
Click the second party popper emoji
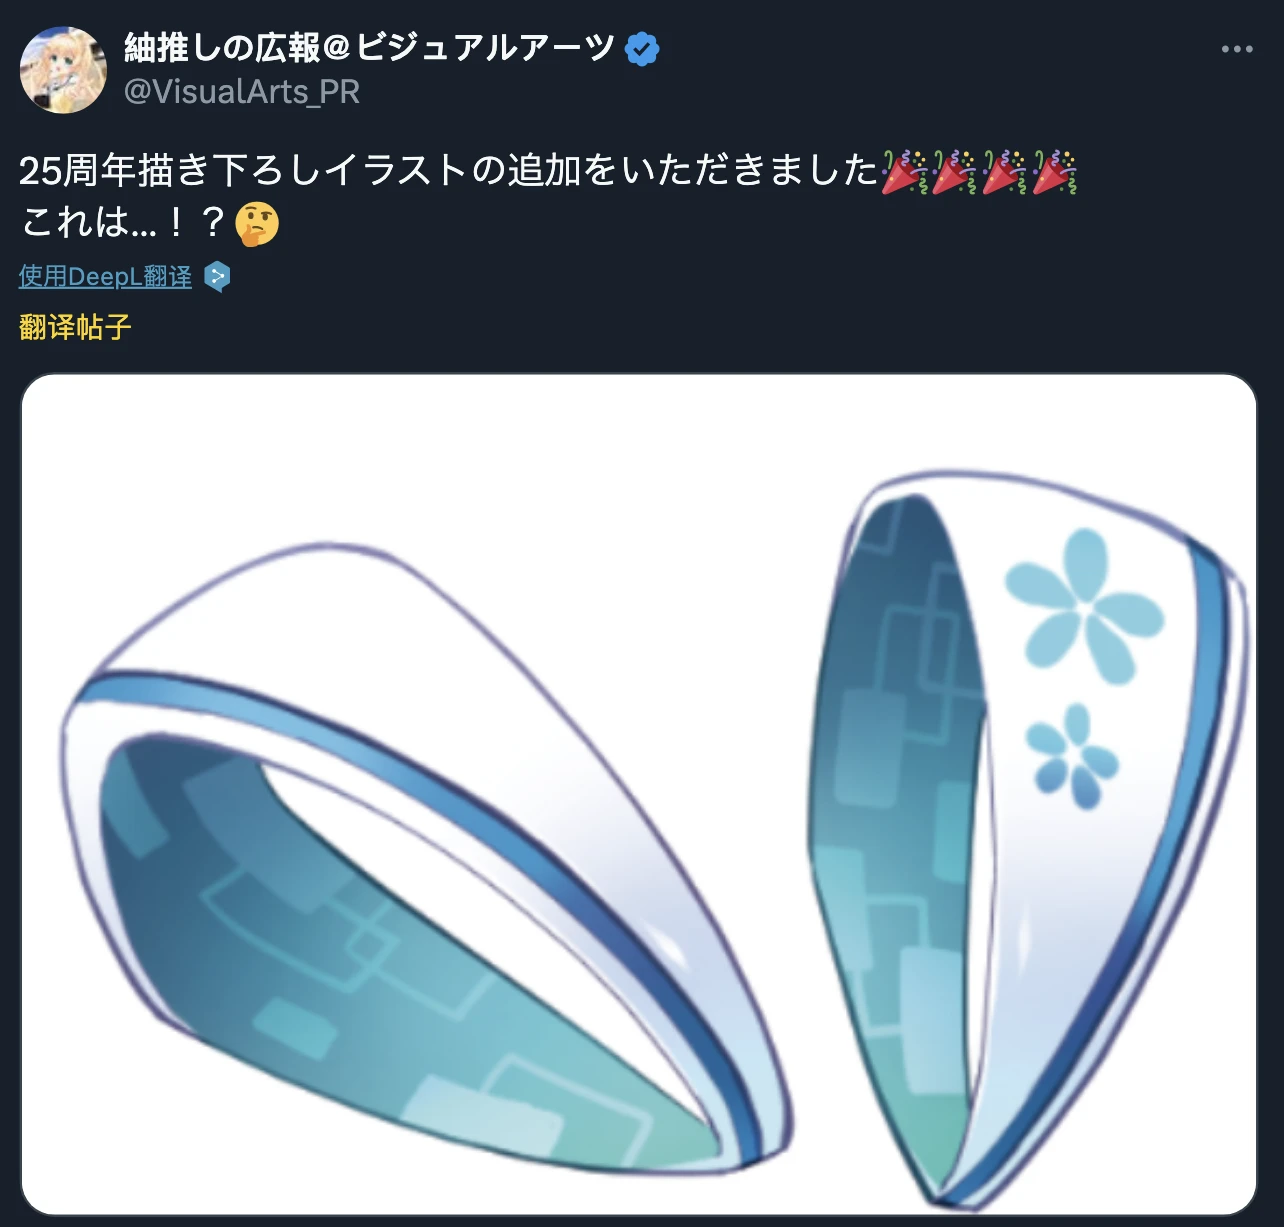coord(955,171)
